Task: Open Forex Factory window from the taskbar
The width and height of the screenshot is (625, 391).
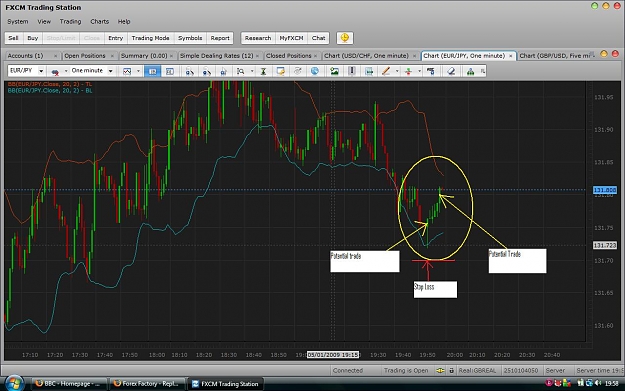Action: pos(147,384)
